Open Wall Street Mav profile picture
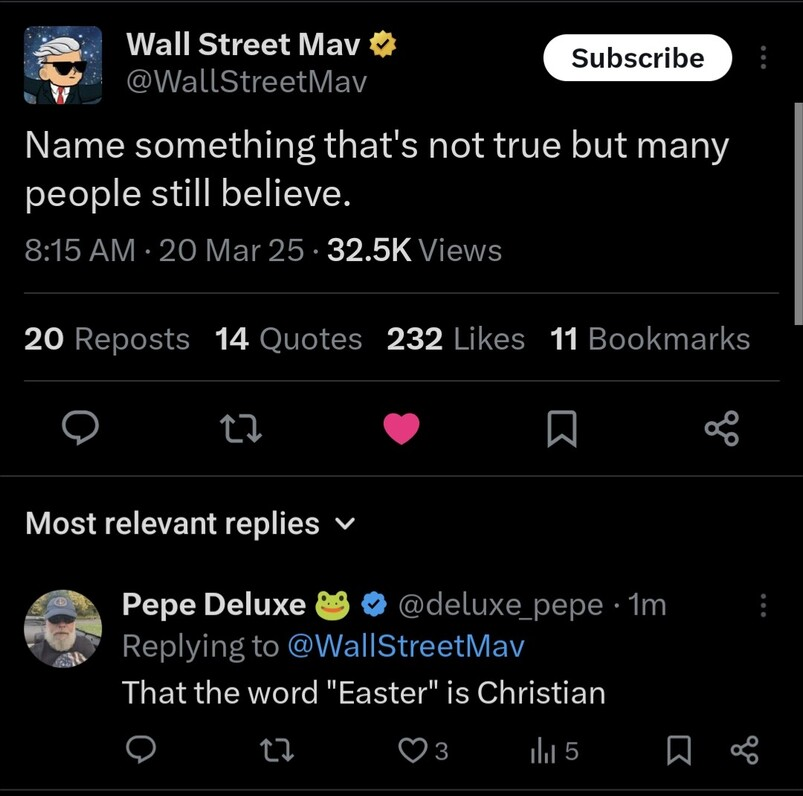 pyautogui.click(x=62, y=66)
